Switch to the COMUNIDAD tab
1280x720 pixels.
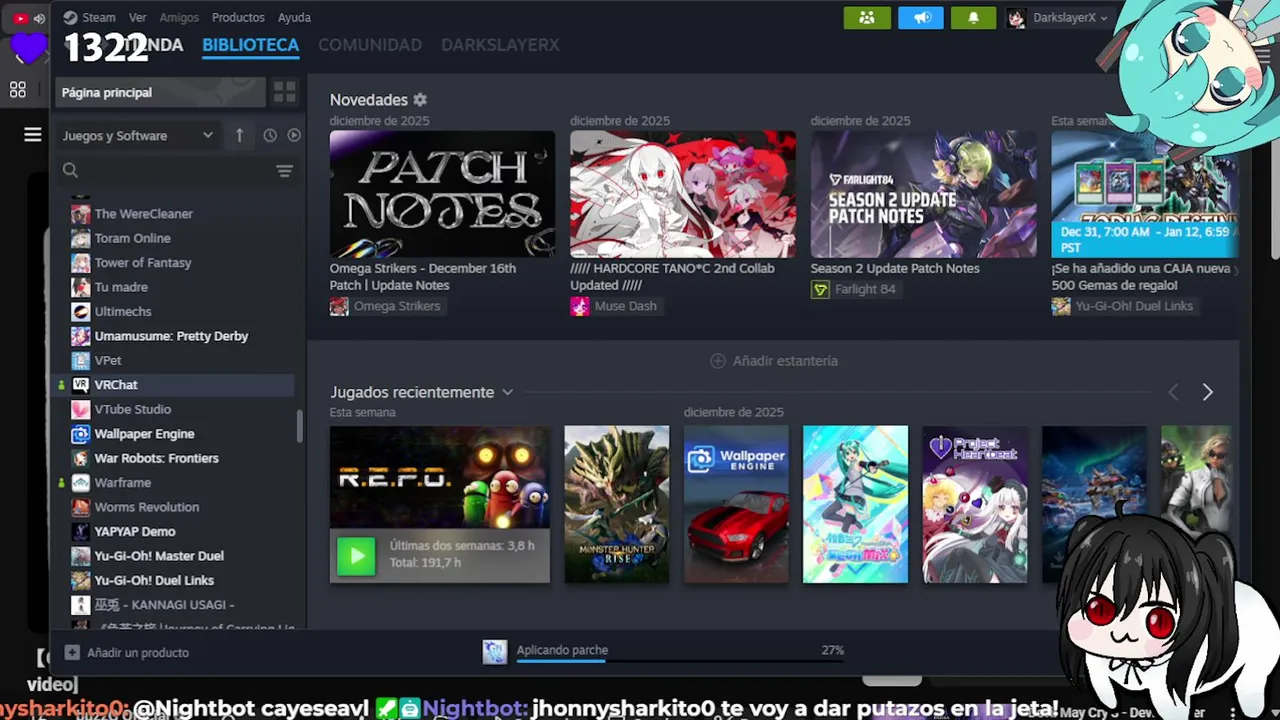tap(370, 45)
